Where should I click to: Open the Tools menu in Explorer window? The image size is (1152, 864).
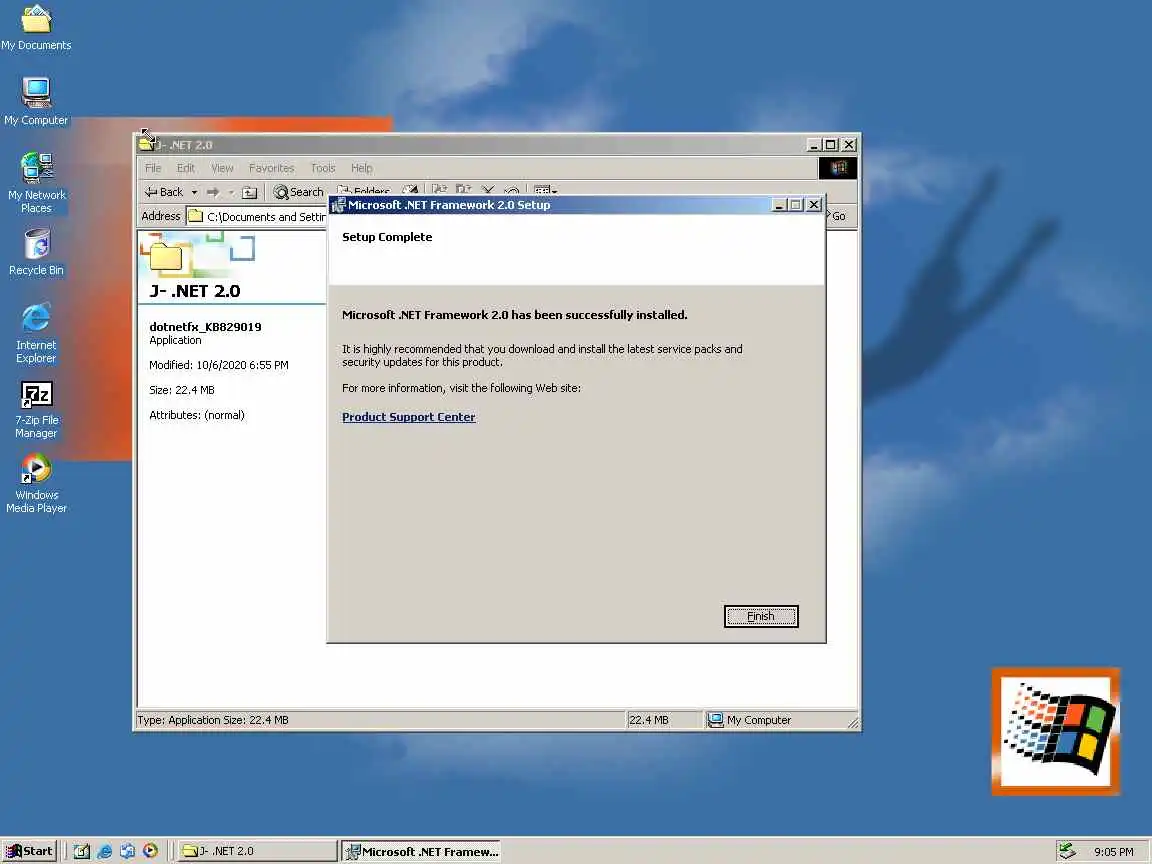click(x=323, y=168)
